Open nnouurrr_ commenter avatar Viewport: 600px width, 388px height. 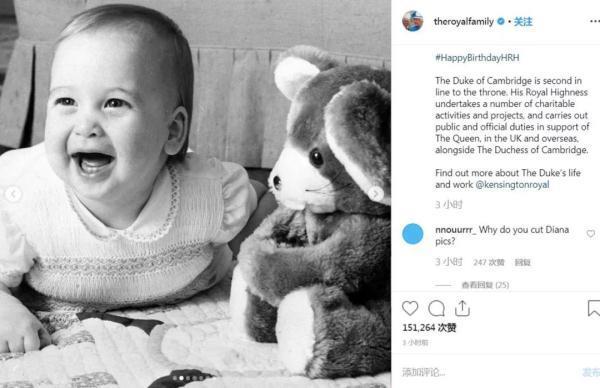click(x=413, y=234)
